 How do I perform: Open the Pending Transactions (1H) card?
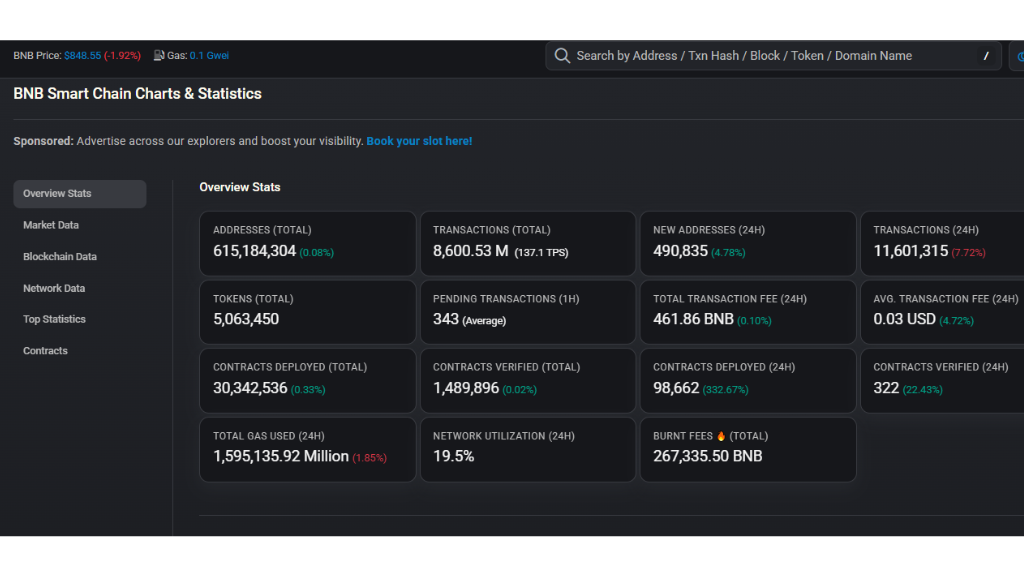[528, 312]
